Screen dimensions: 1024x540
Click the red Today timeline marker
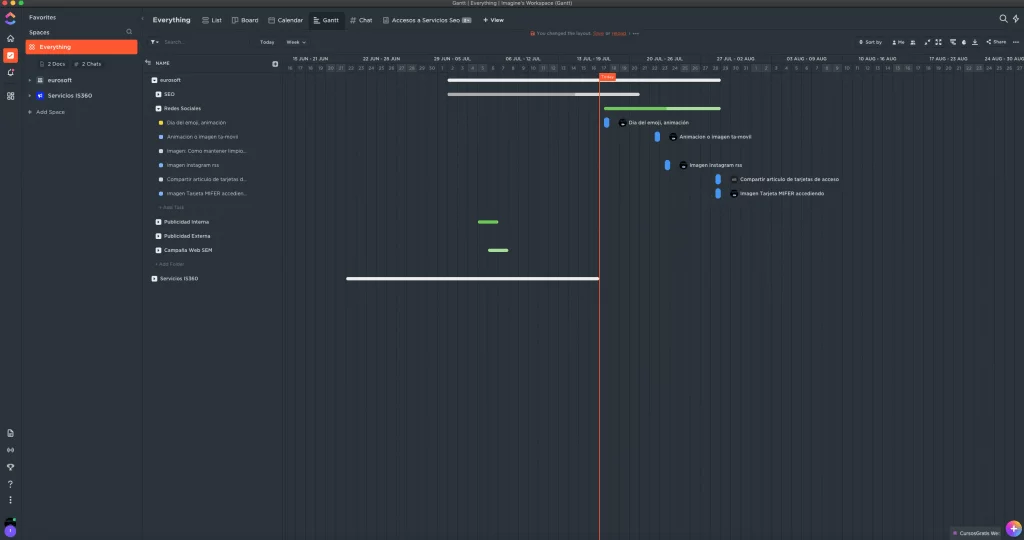607,77
